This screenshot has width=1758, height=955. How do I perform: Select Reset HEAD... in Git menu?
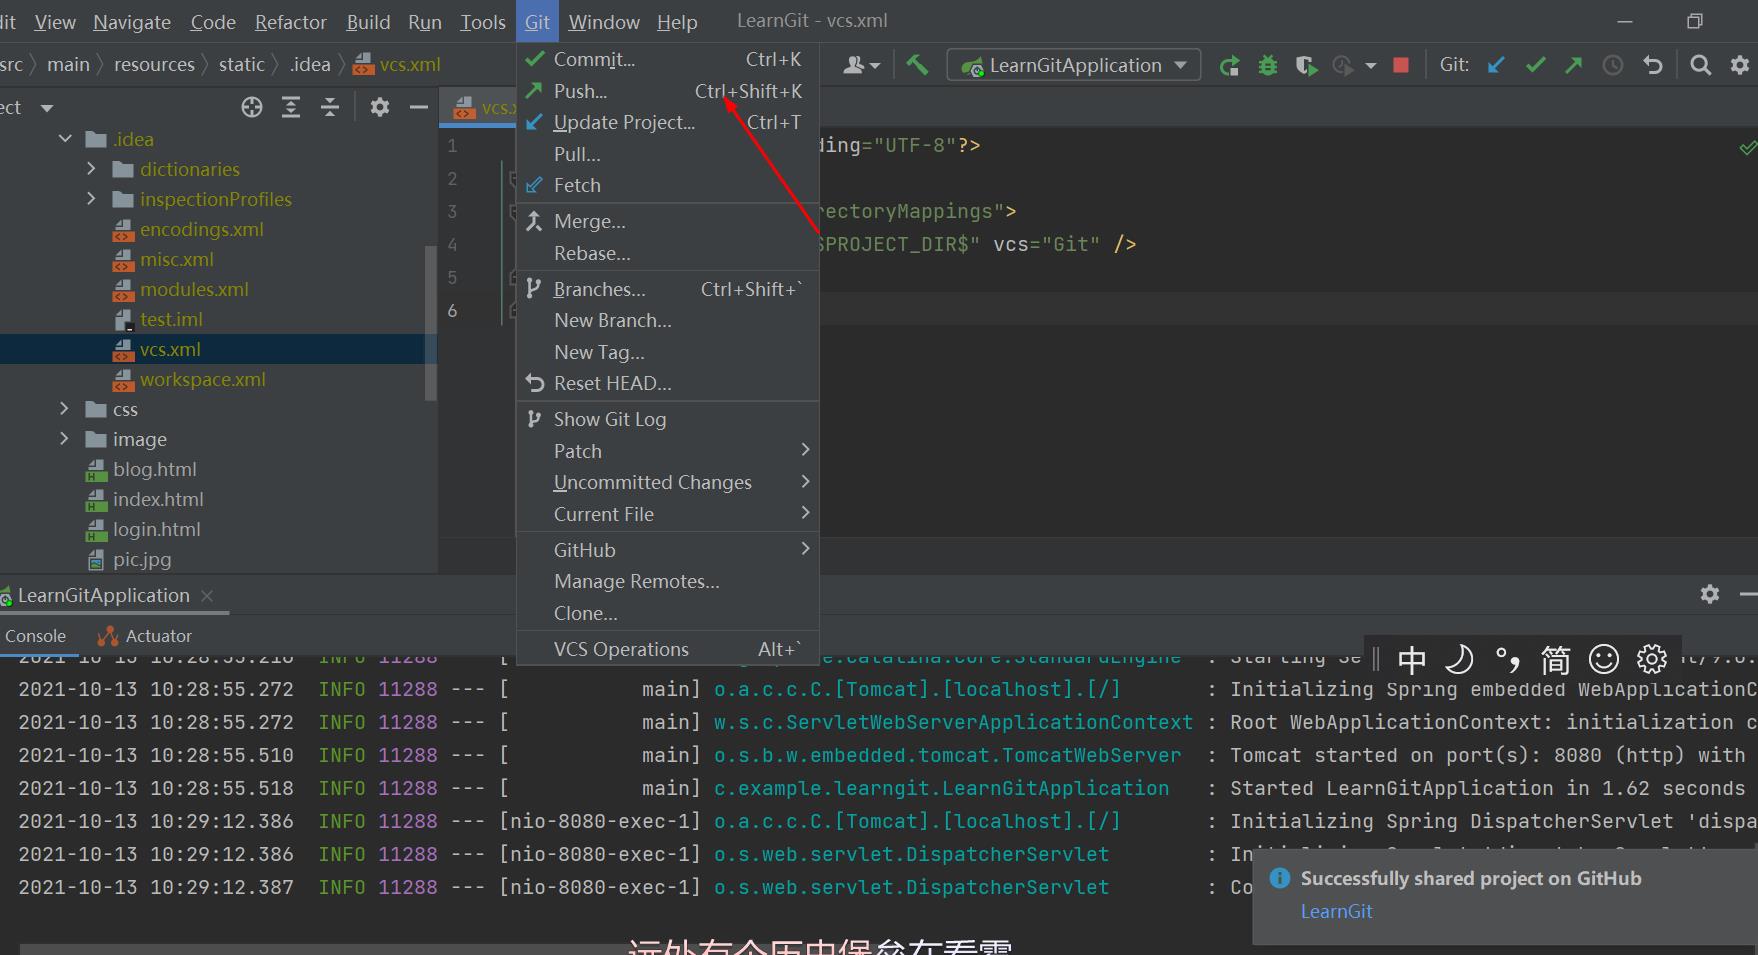(x=668, y=383)
